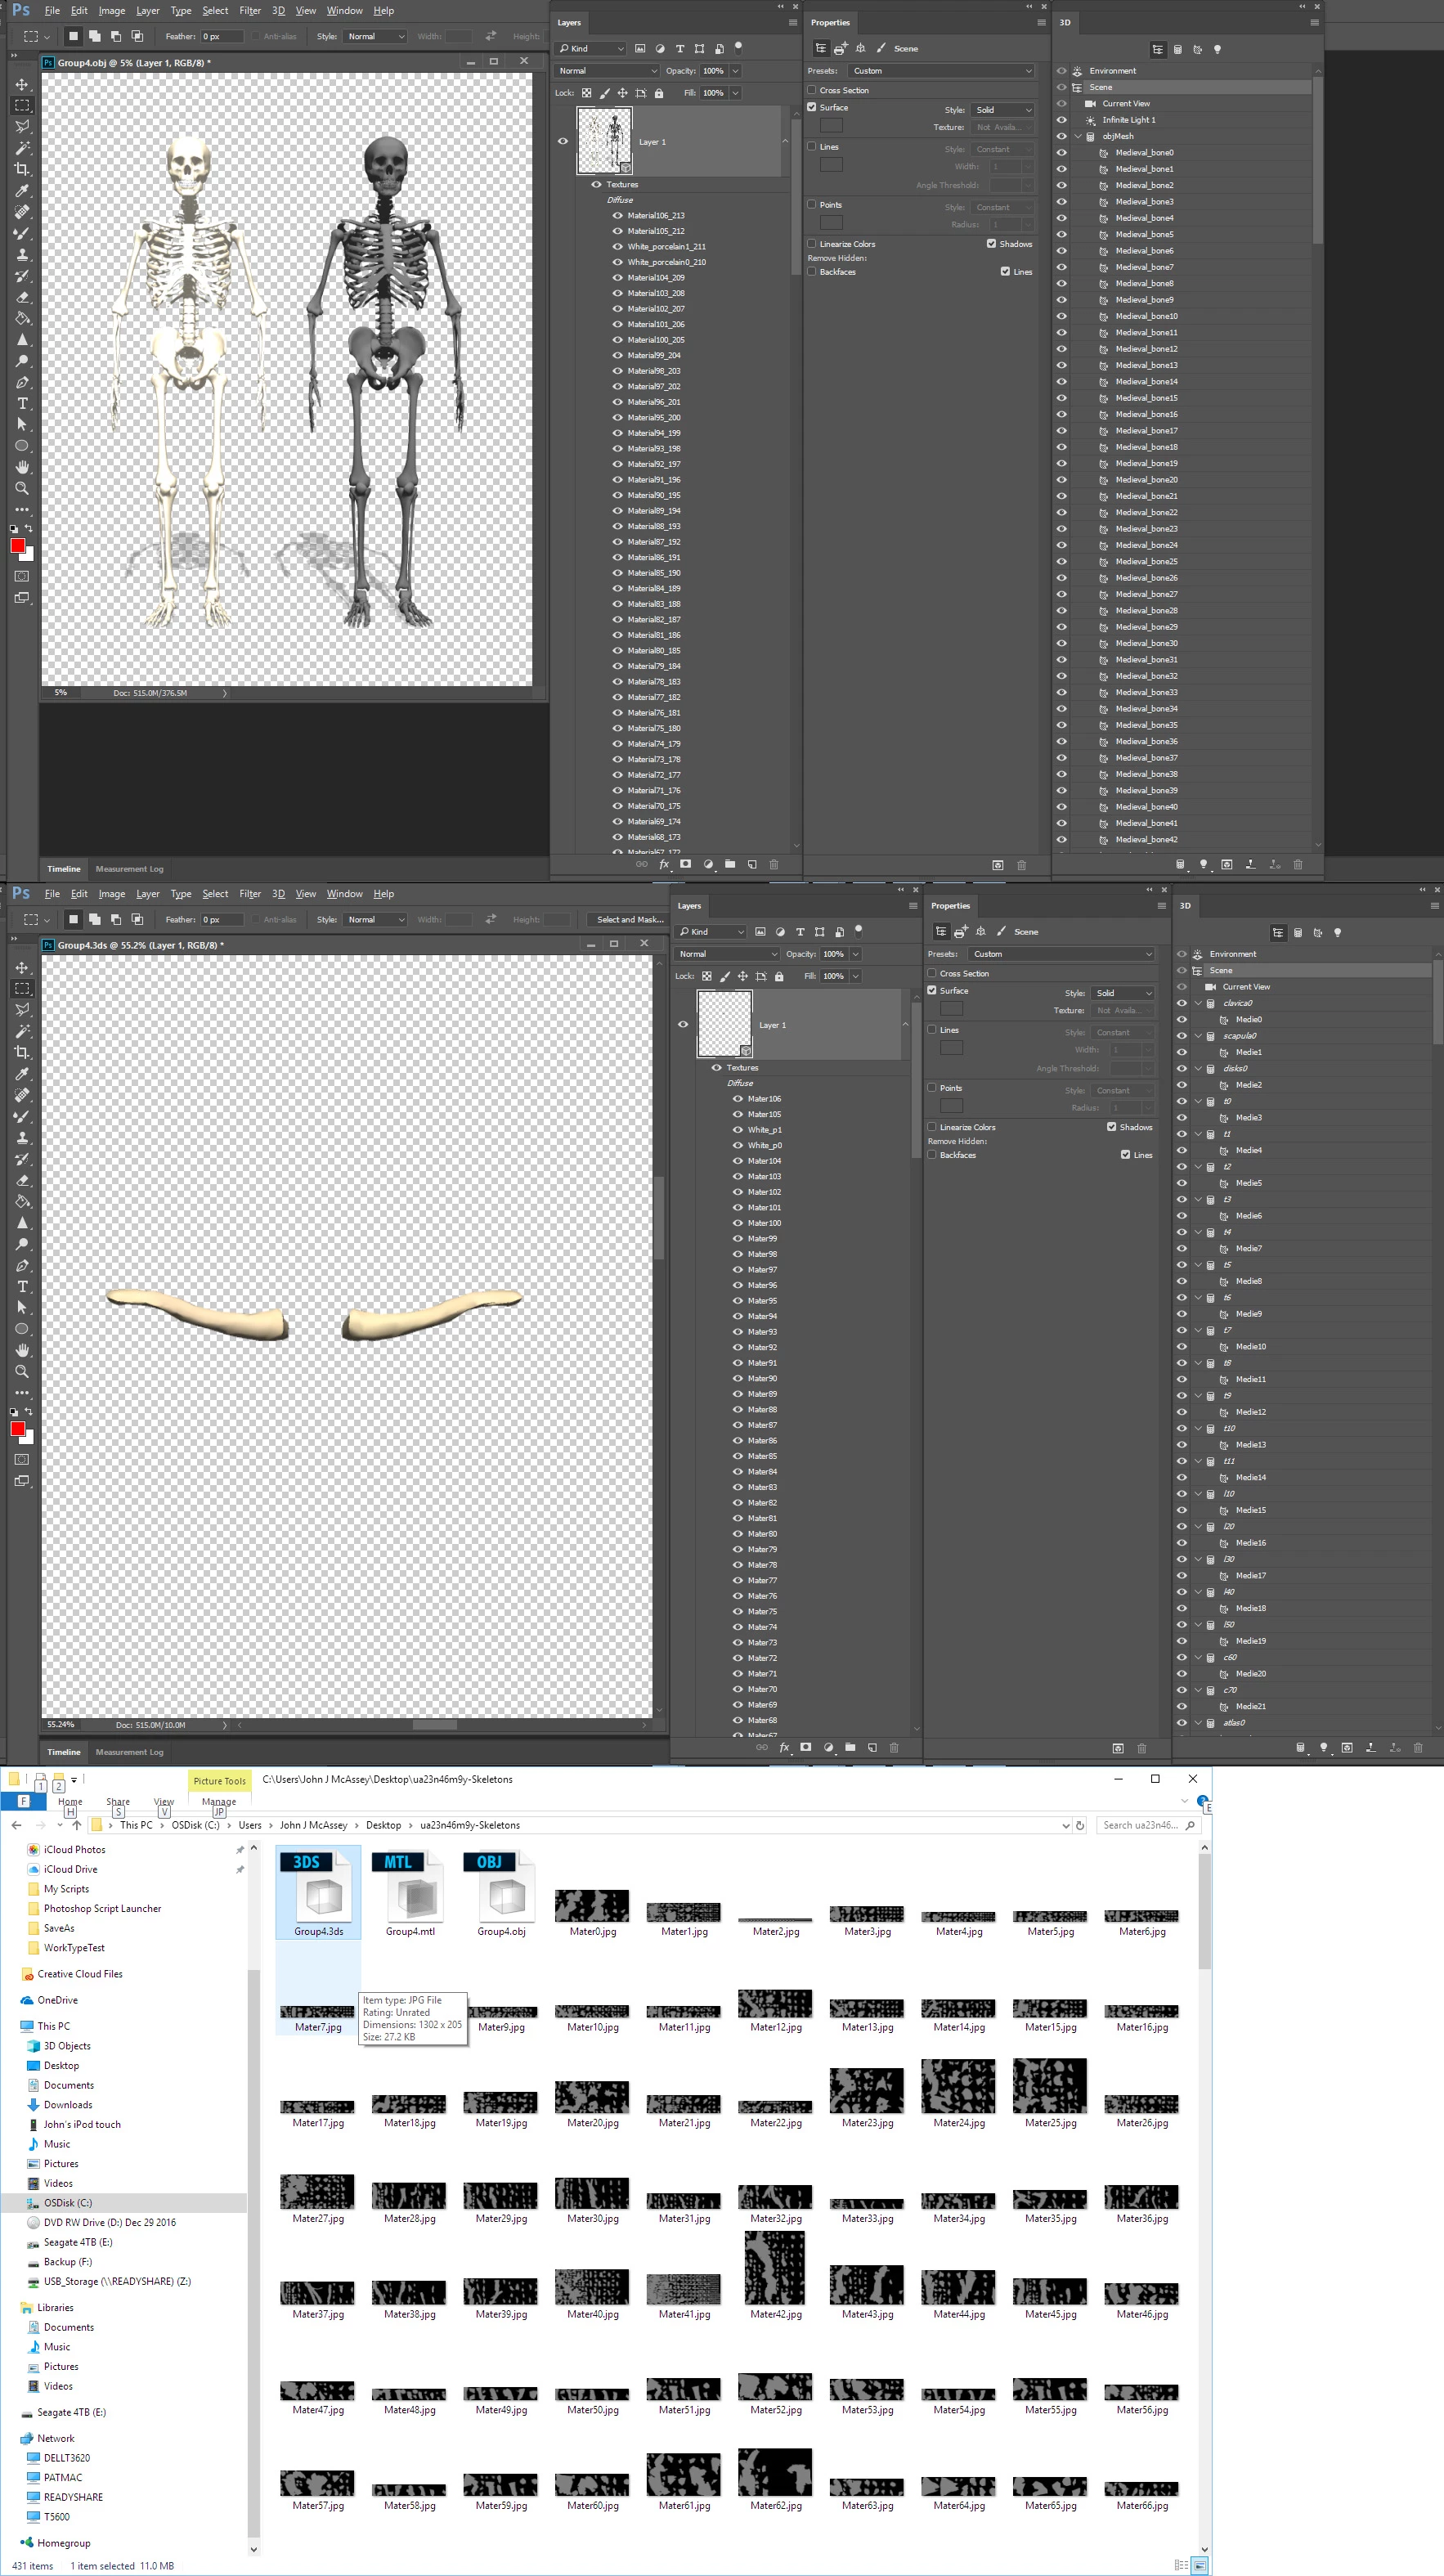Screen dimensions: 1444x2576
Task: Click the Select and Mask button
Action: (630, 919)
